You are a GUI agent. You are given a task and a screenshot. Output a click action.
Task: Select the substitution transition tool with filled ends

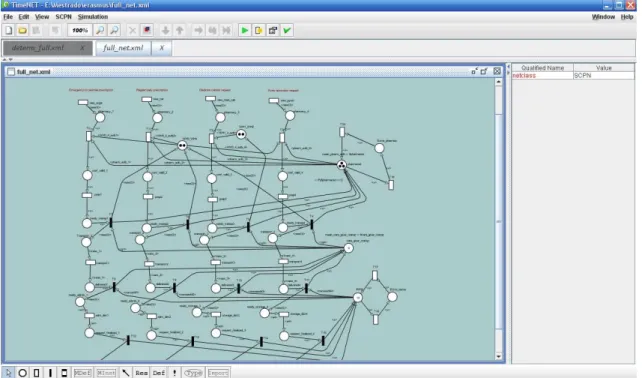pyautogui.click(x=64, y=373)
